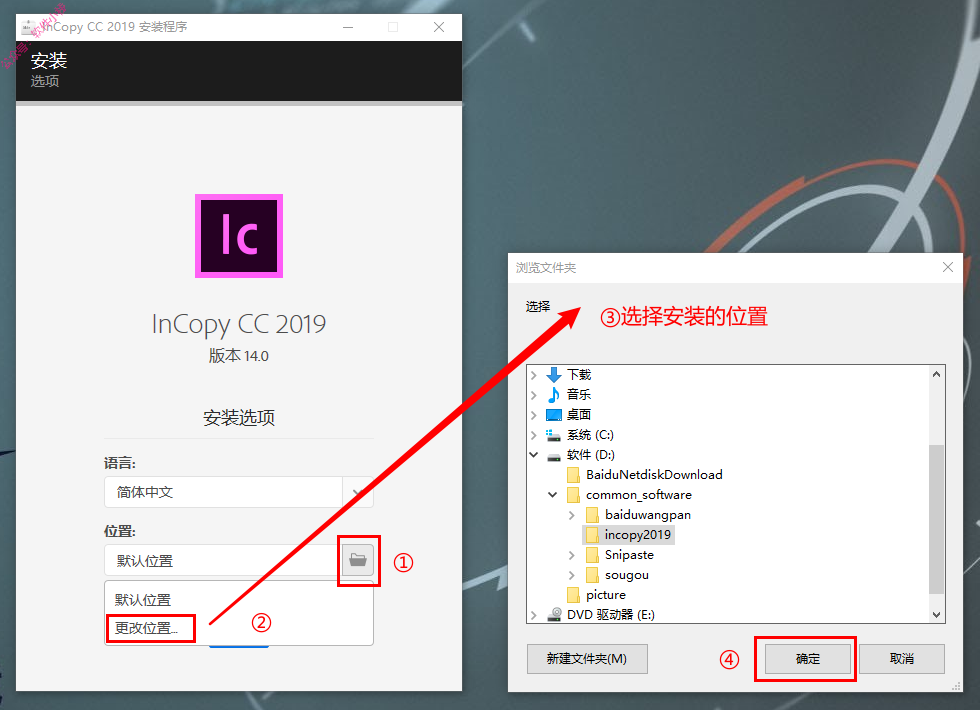Click the incopy2019 folder icon
This screenshot has width=980, height=710.
pyautogui.click(x=592, y=535)
